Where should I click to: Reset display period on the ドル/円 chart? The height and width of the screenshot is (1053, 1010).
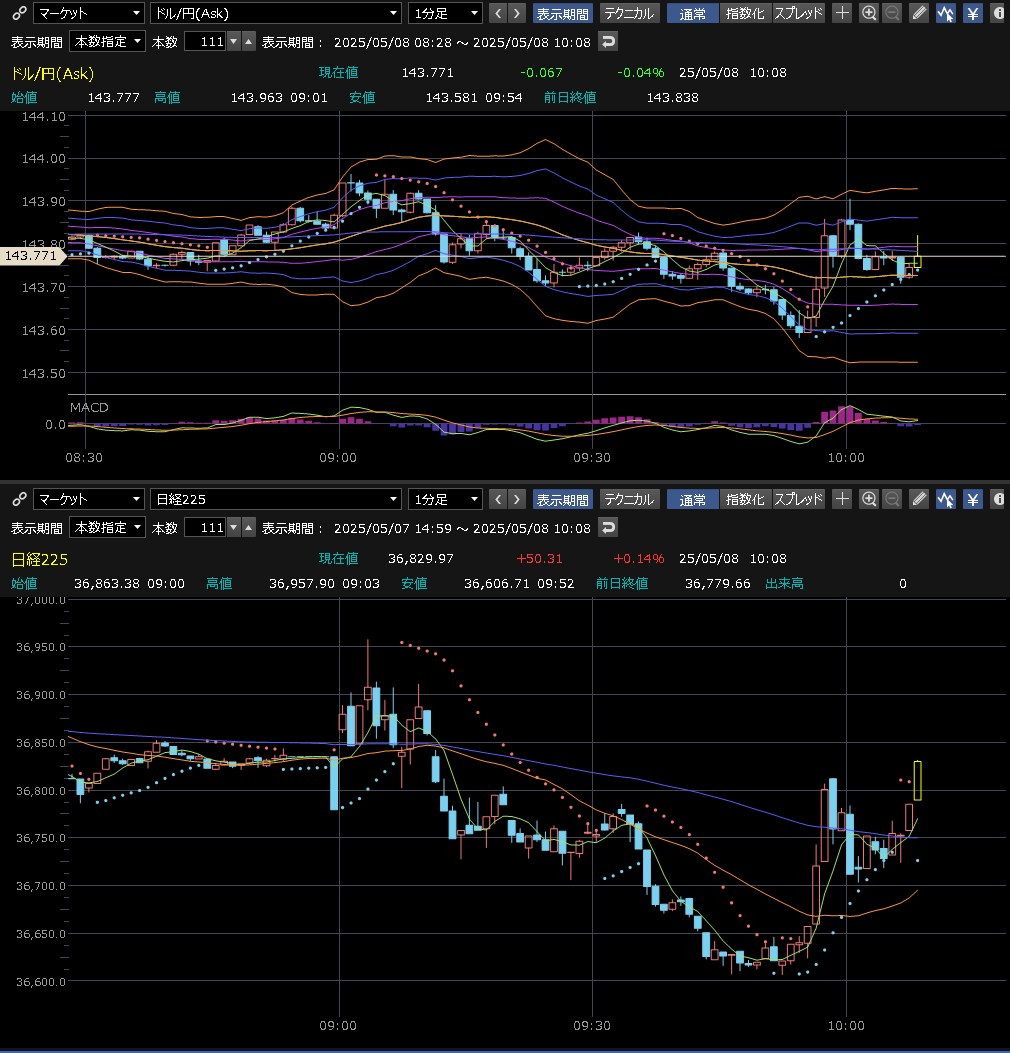coord(608,42)
